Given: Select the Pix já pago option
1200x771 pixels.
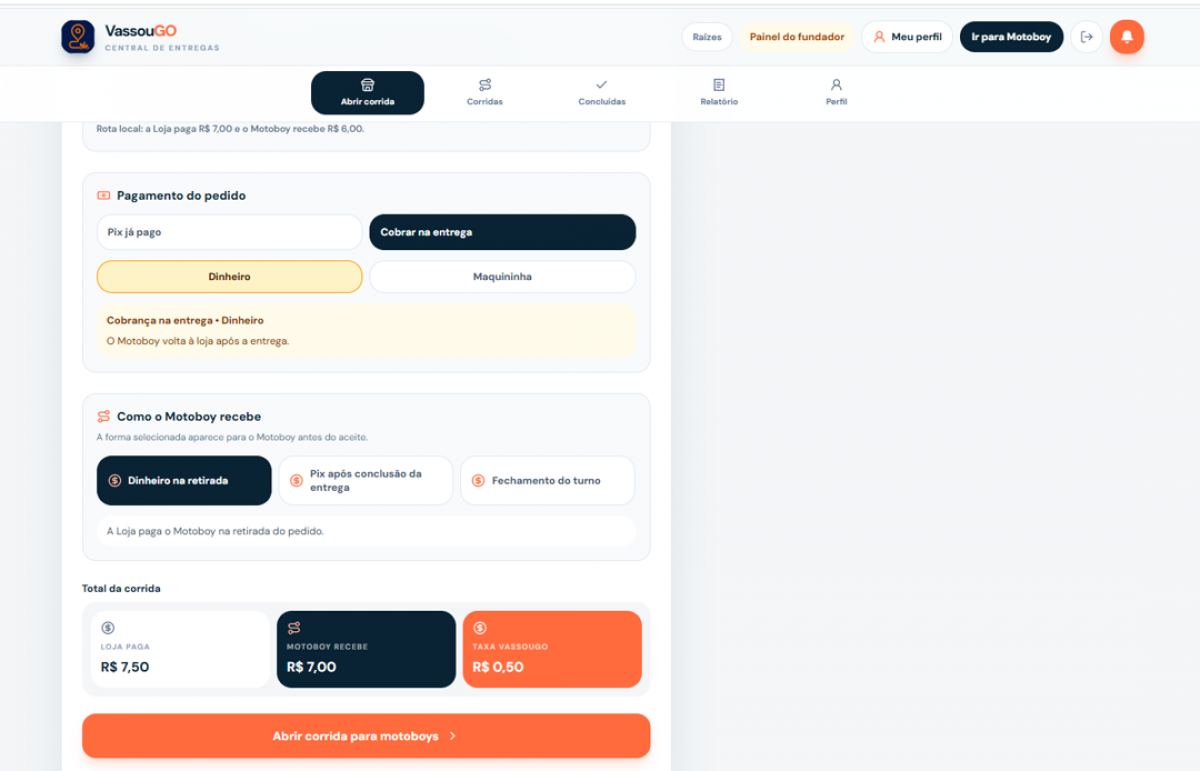Looking at the screenshot, I should click(229, 232).
